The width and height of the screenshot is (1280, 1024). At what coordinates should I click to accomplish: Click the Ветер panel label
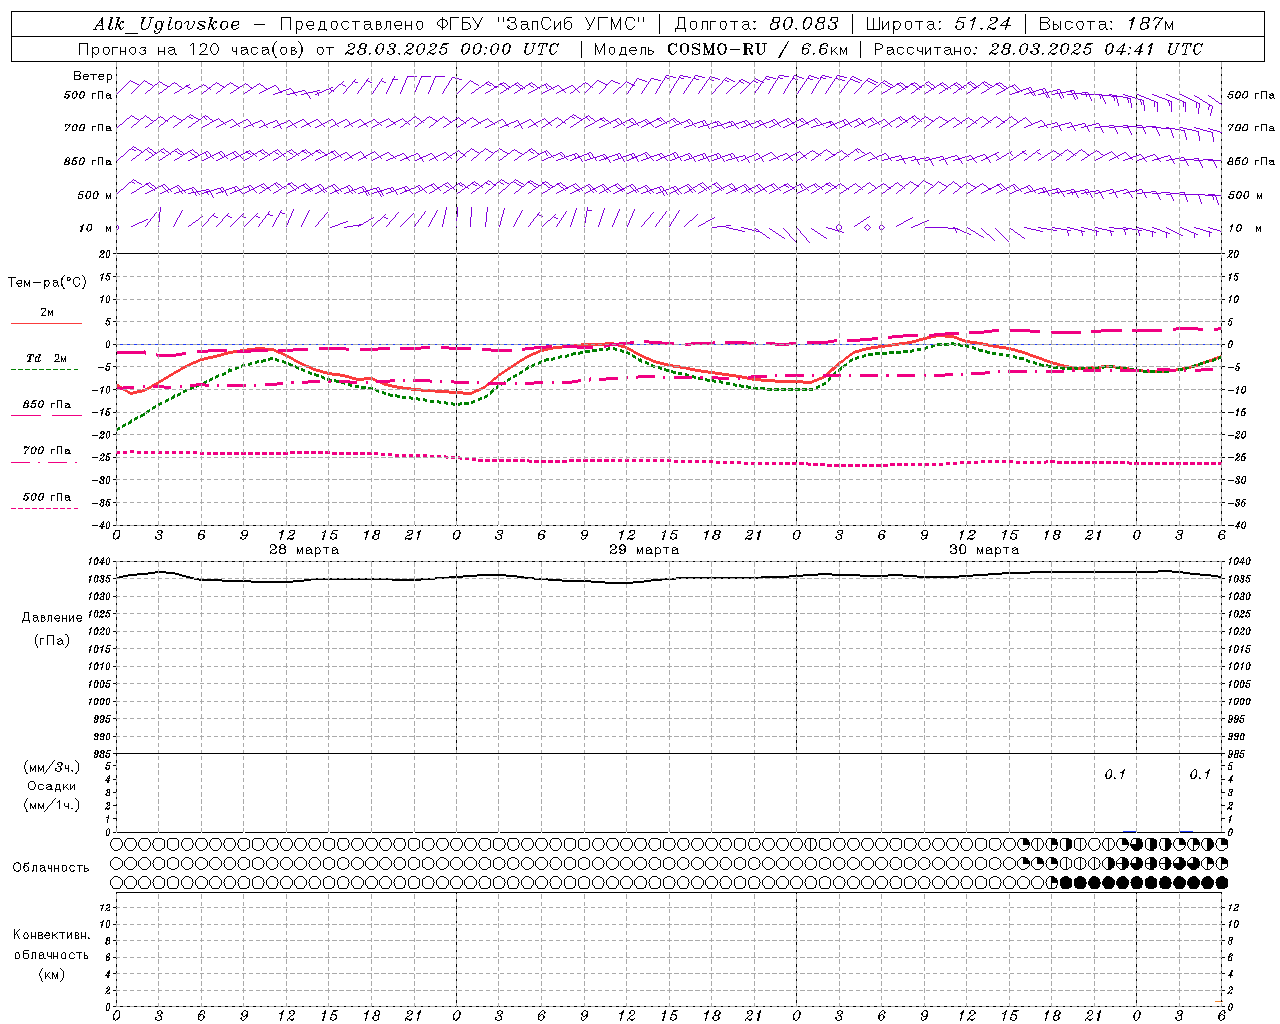pyautogui.click(x=92, y=76)
